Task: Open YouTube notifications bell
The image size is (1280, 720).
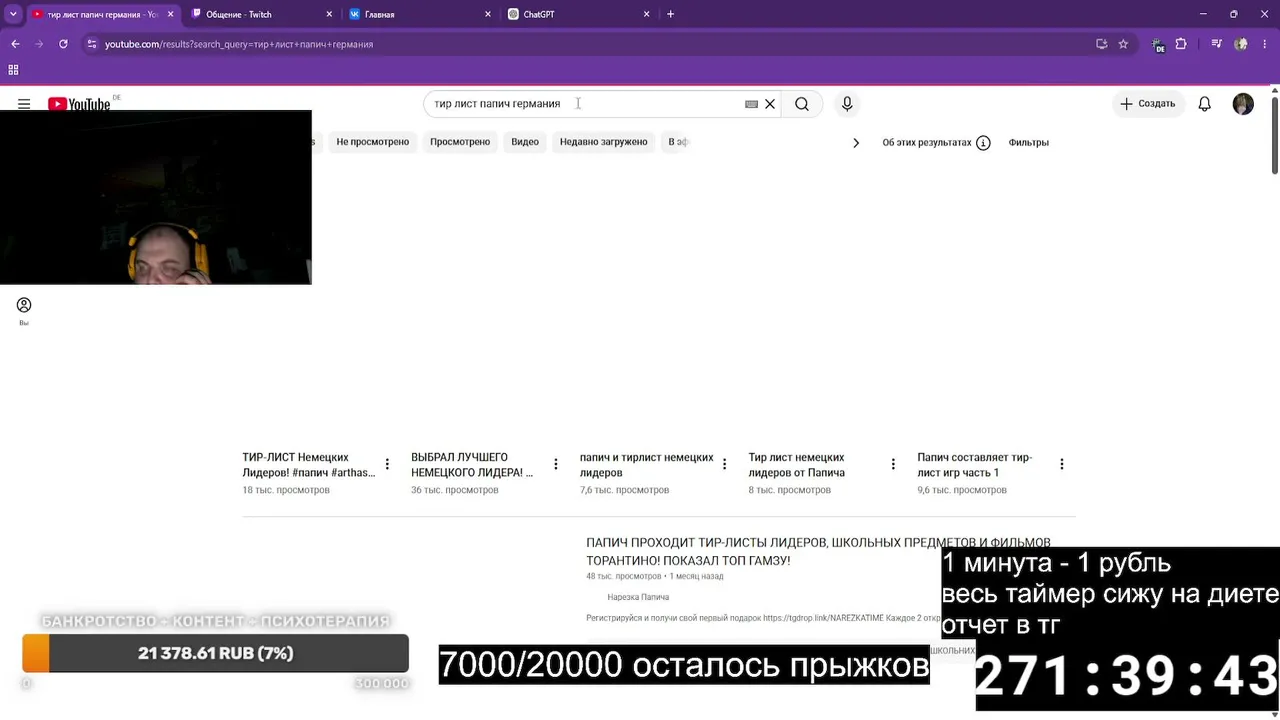Action: pos(1205,104)
